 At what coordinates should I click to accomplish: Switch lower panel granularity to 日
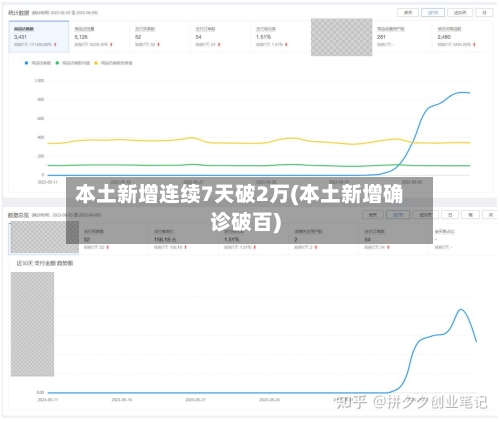point(450,215)
